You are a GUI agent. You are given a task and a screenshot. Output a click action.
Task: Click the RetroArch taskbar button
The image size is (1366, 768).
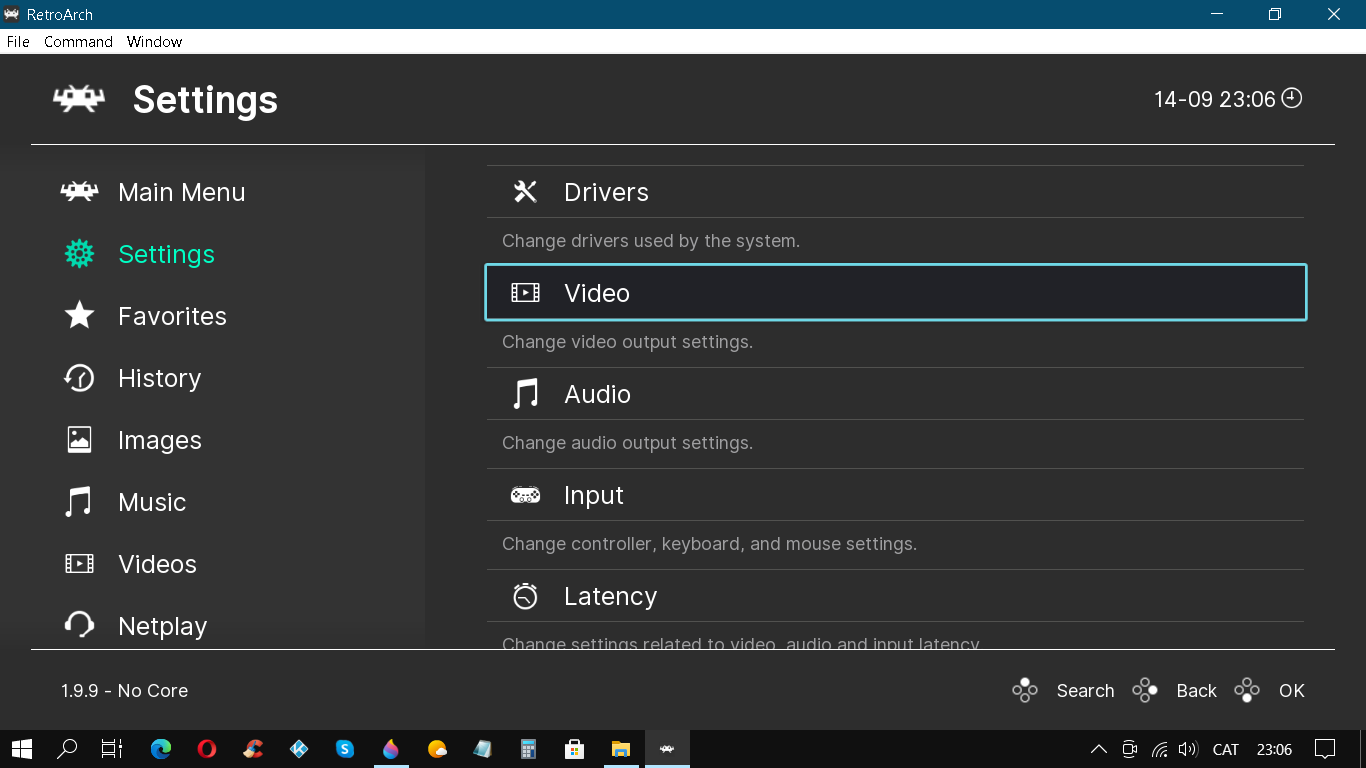point(667,748)
